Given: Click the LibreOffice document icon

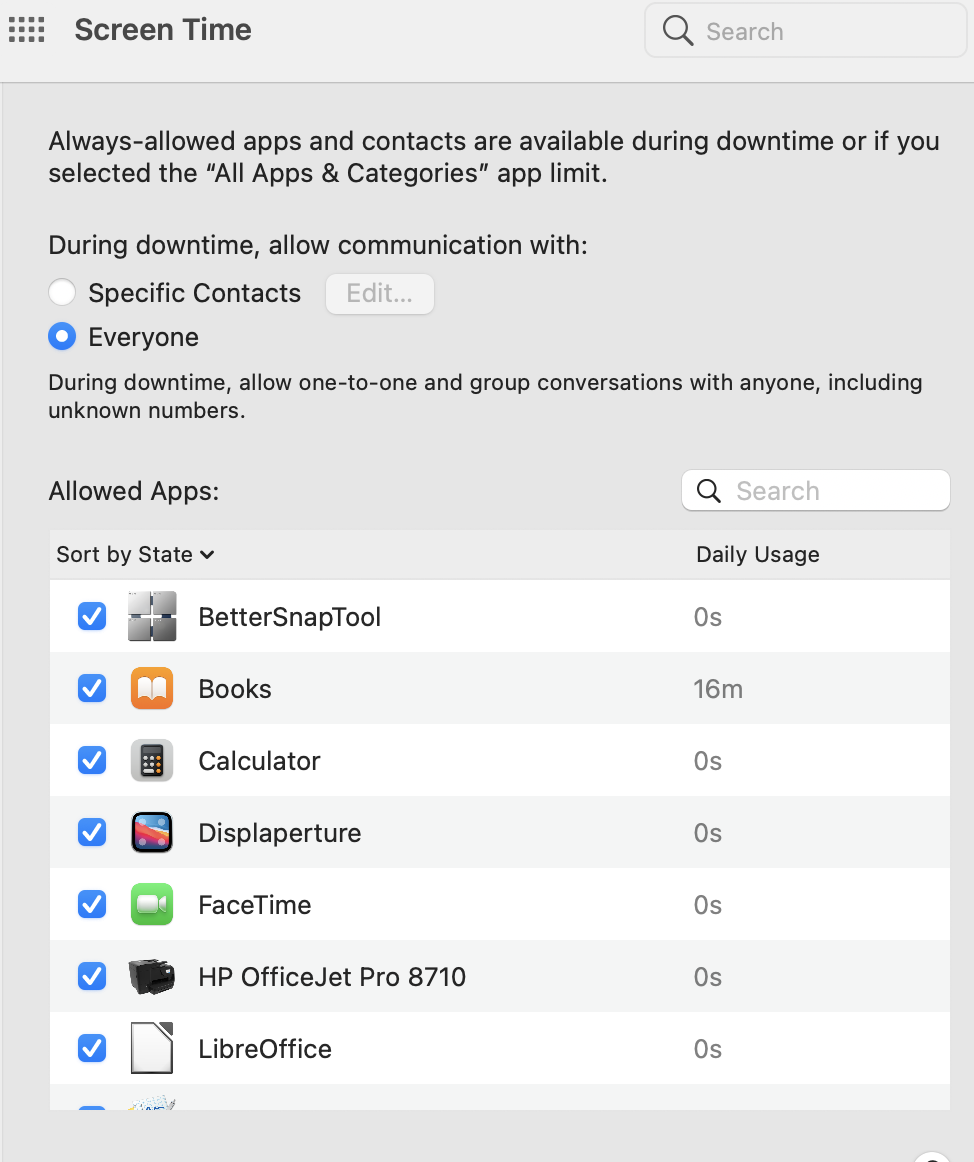Looking at the screenshot, I should [x=152, y=1049].
